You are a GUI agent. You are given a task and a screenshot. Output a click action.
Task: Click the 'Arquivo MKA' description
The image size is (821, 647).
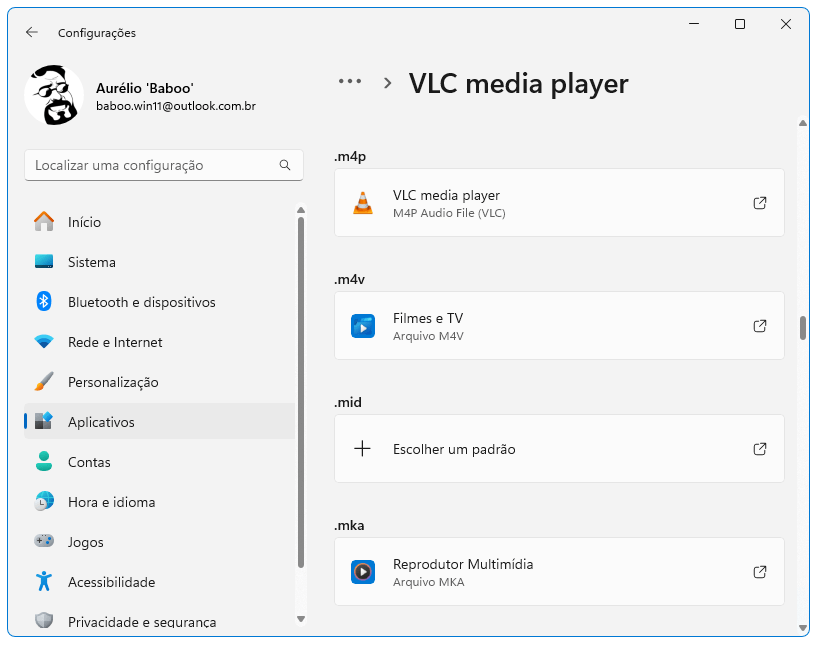428,582
